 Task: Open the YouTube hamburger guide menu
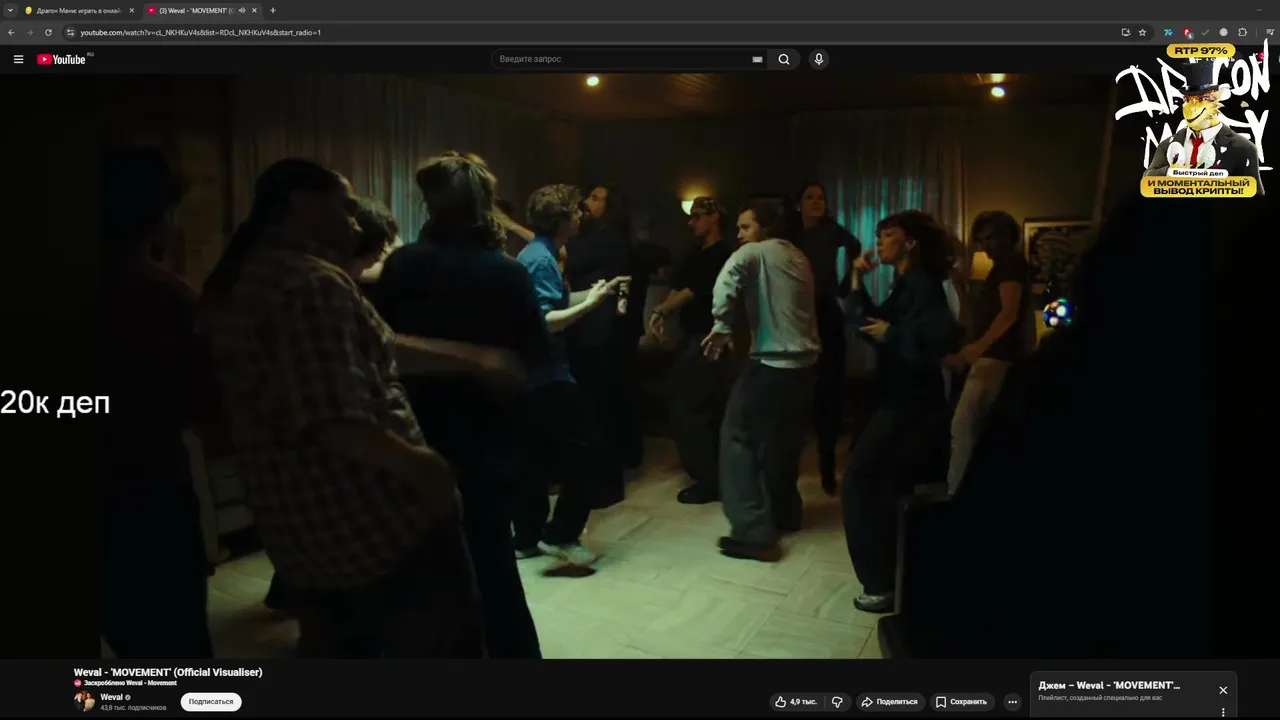click(x=18, y=59)
